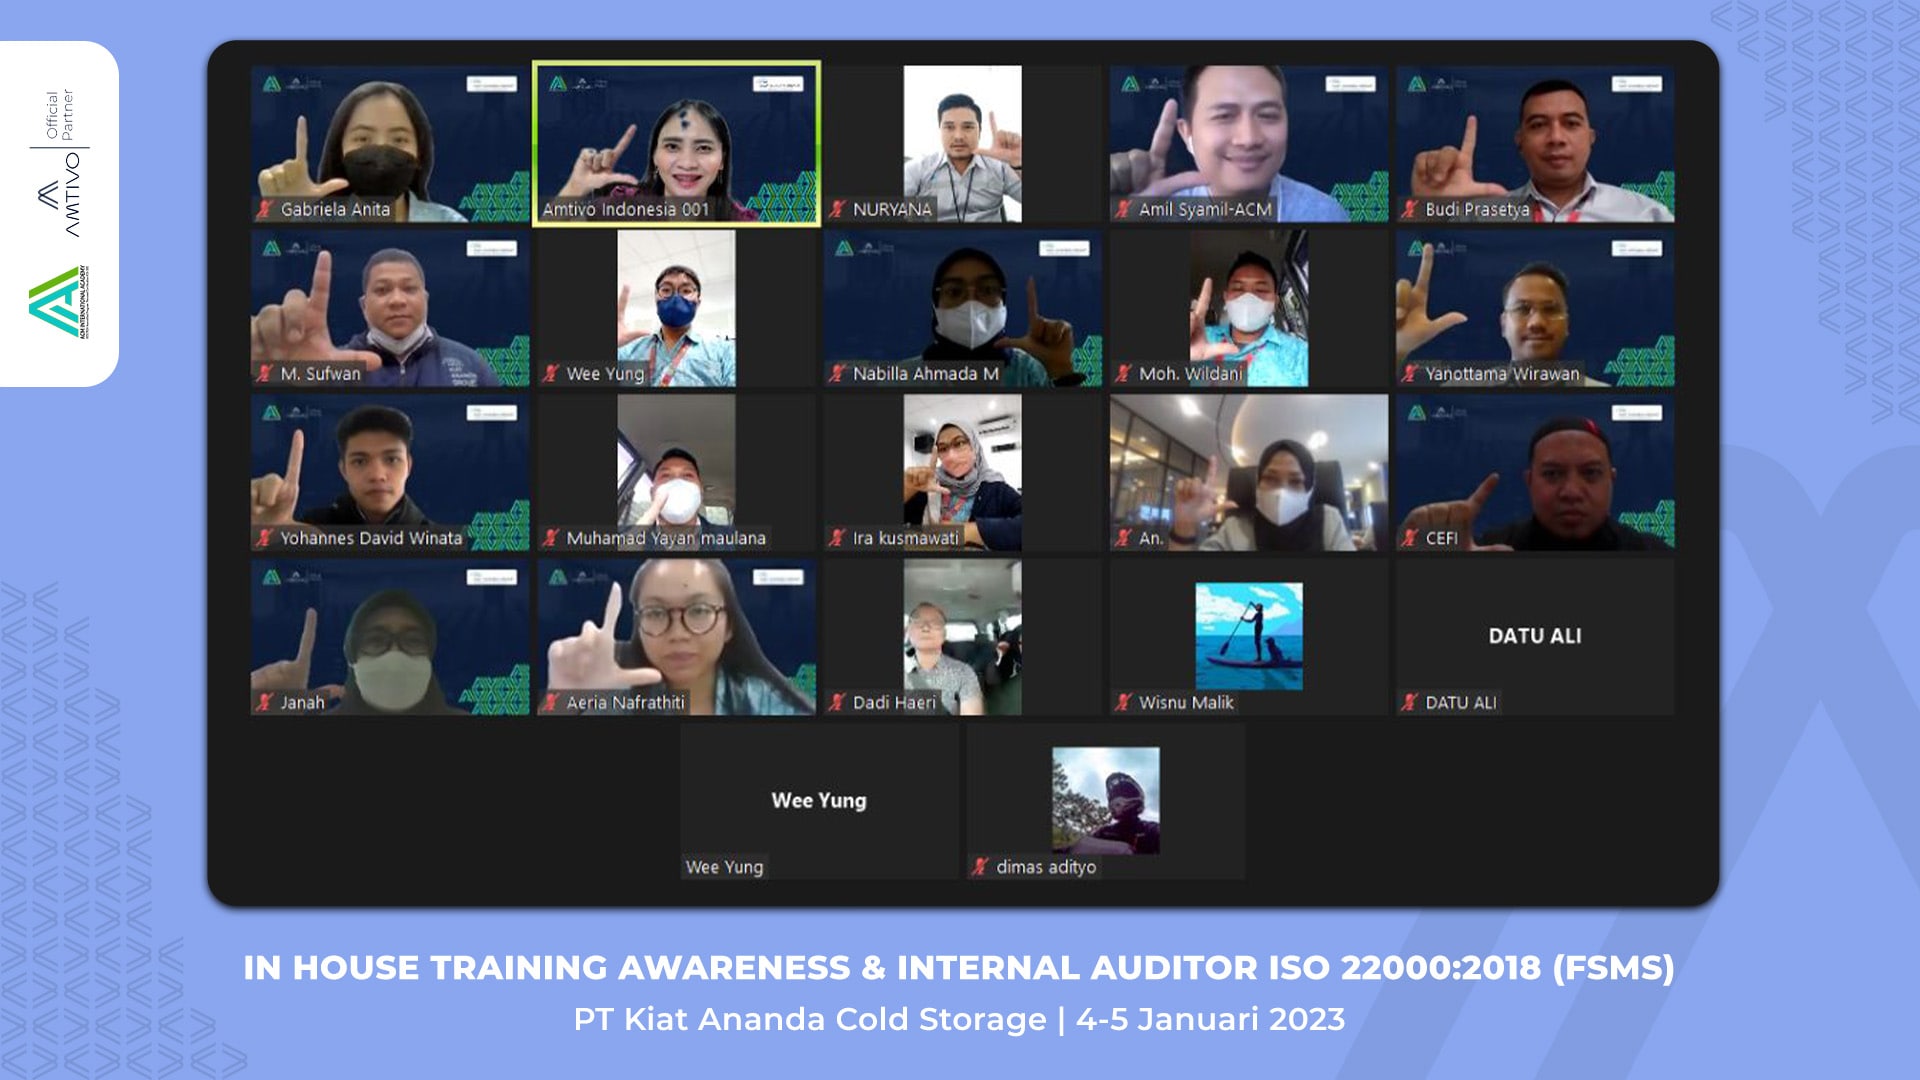Click the Ira kusmawati video tile
The image size is (1920, 1080).
(962, 472)
